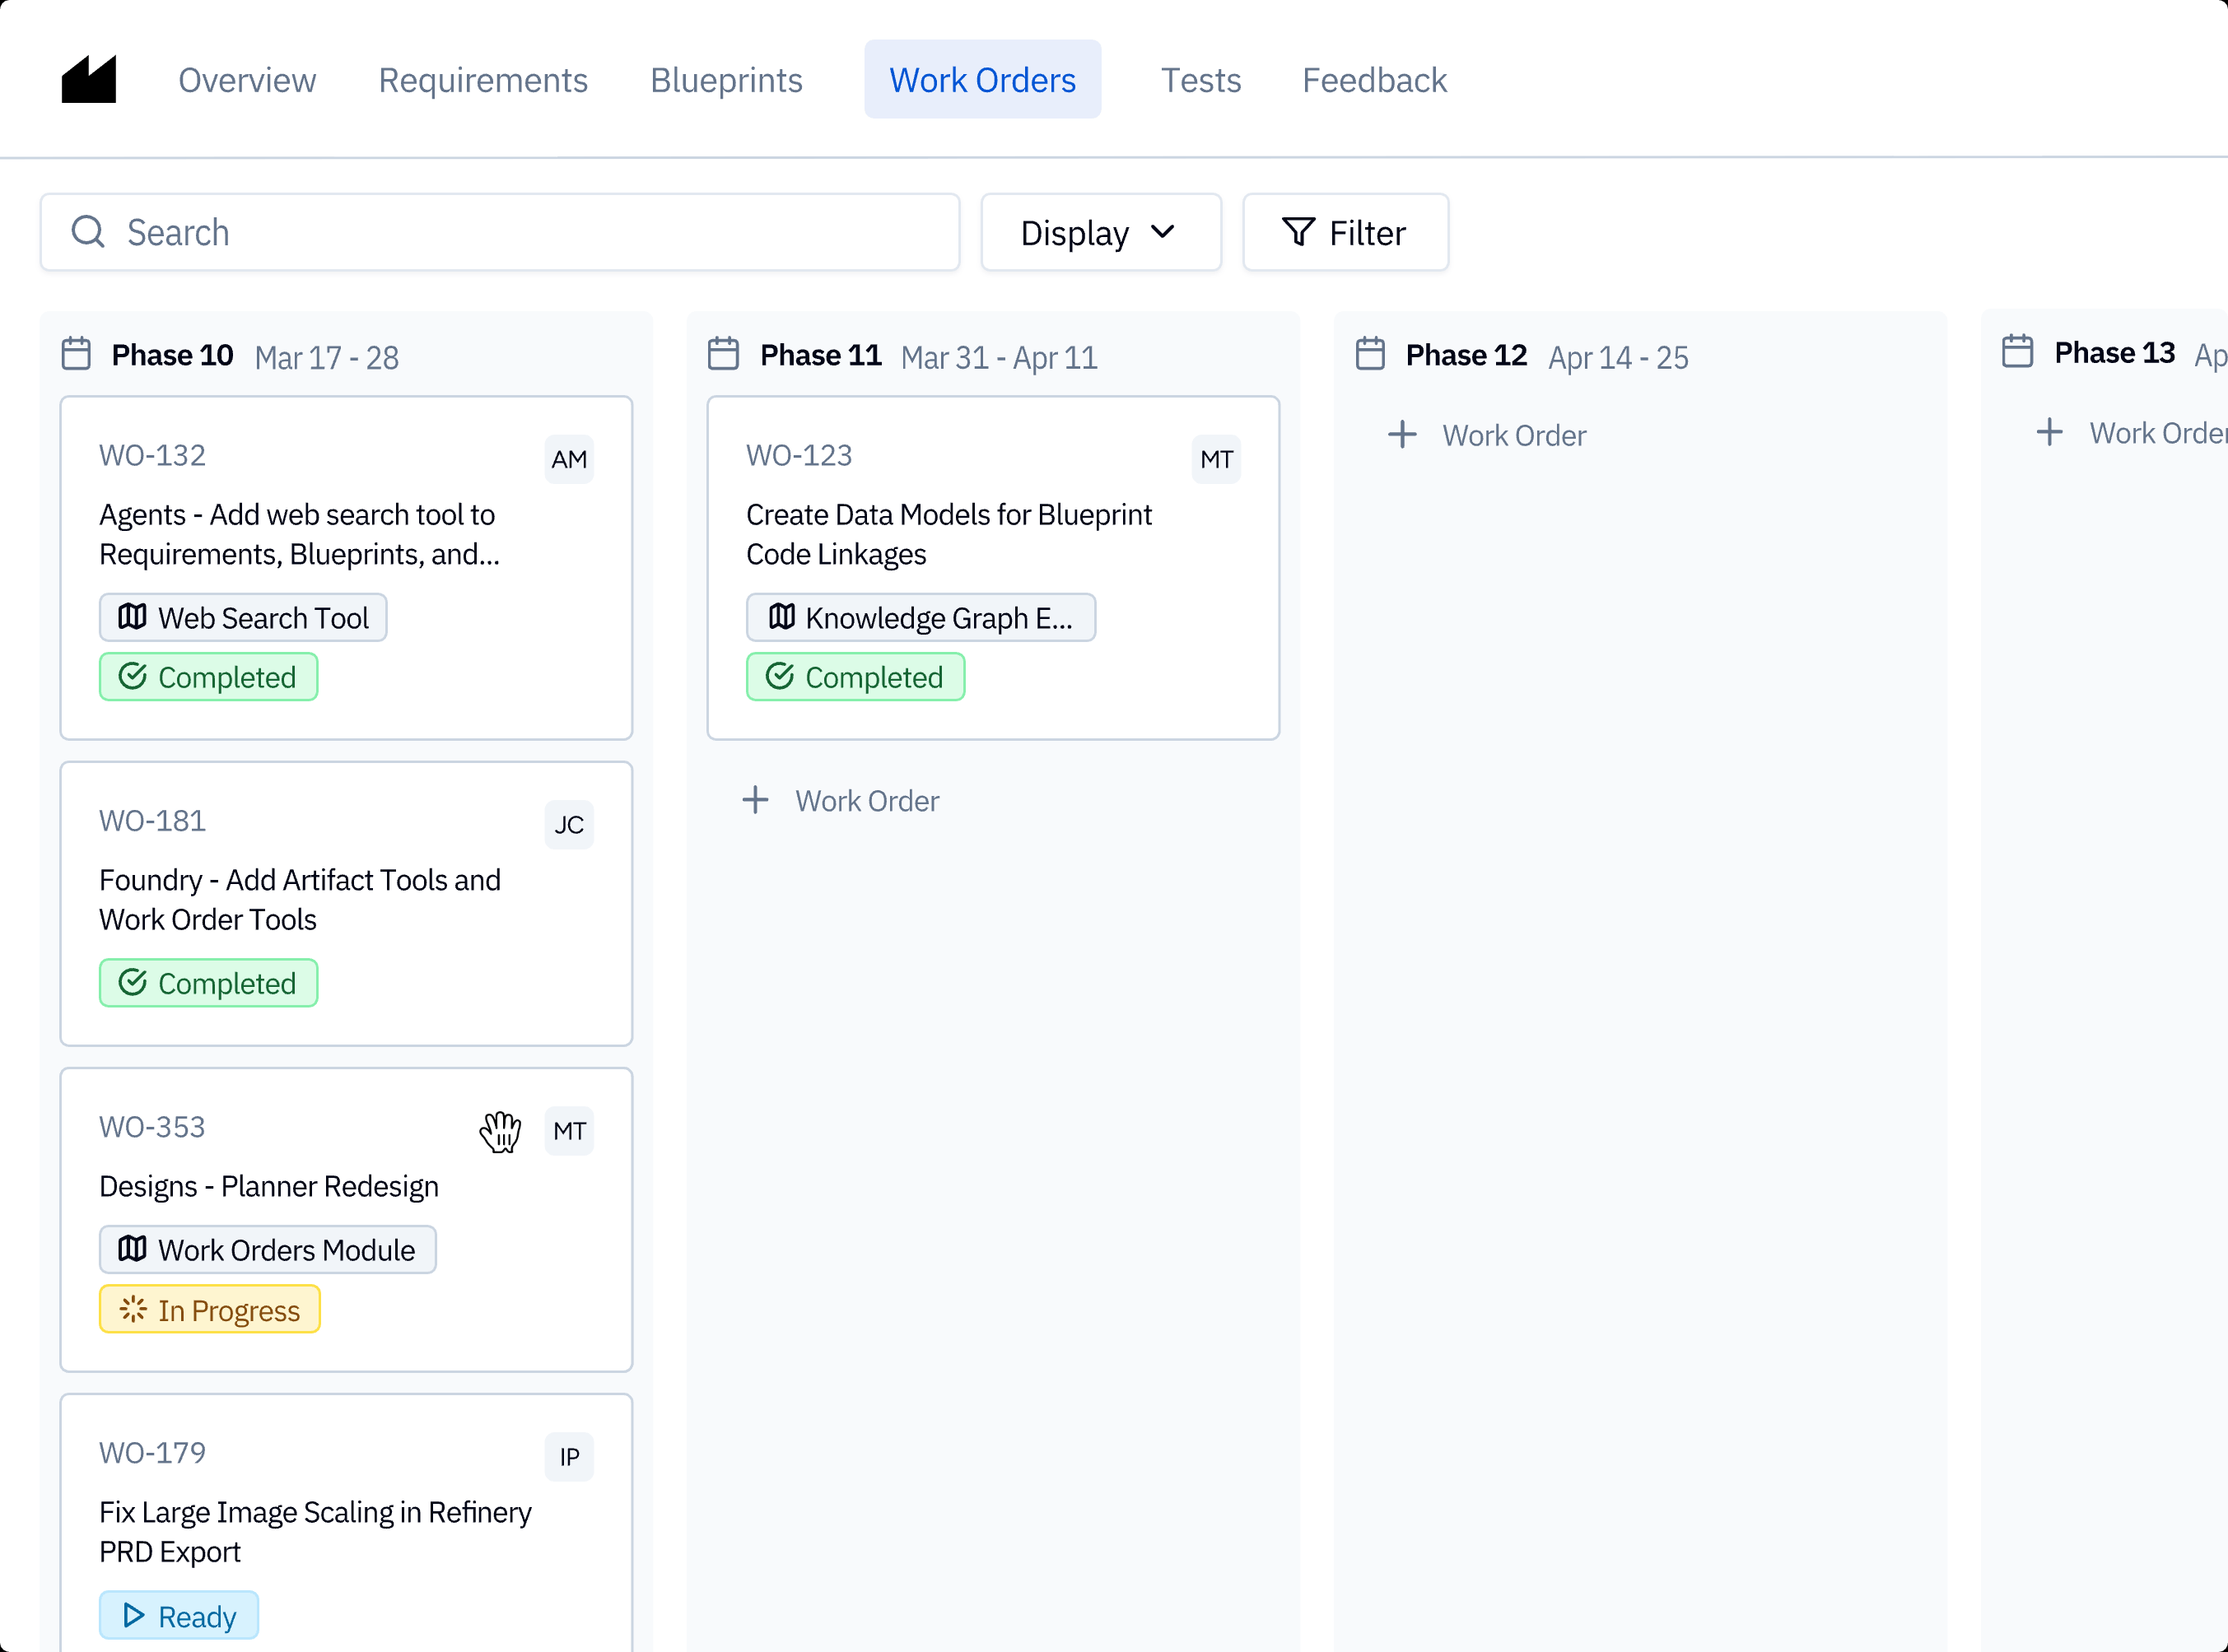This screenshot has width=2228, height=1652.
Task: Click the plus icon under Phase 11
Action: pyautogui.click(x=756, y=800)
